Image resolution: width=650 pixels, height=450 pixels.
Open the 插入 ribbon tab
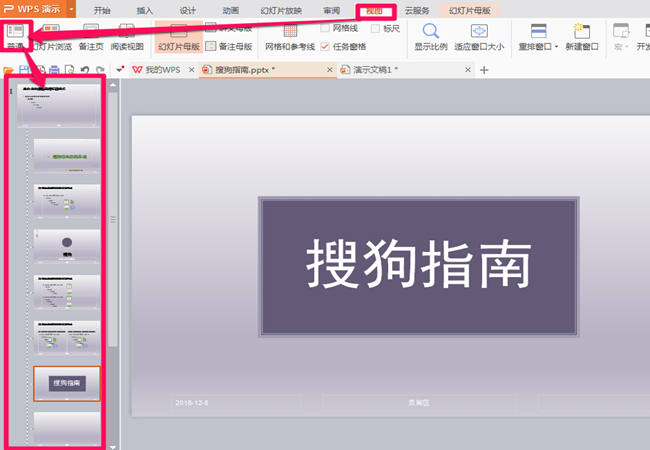145,10
